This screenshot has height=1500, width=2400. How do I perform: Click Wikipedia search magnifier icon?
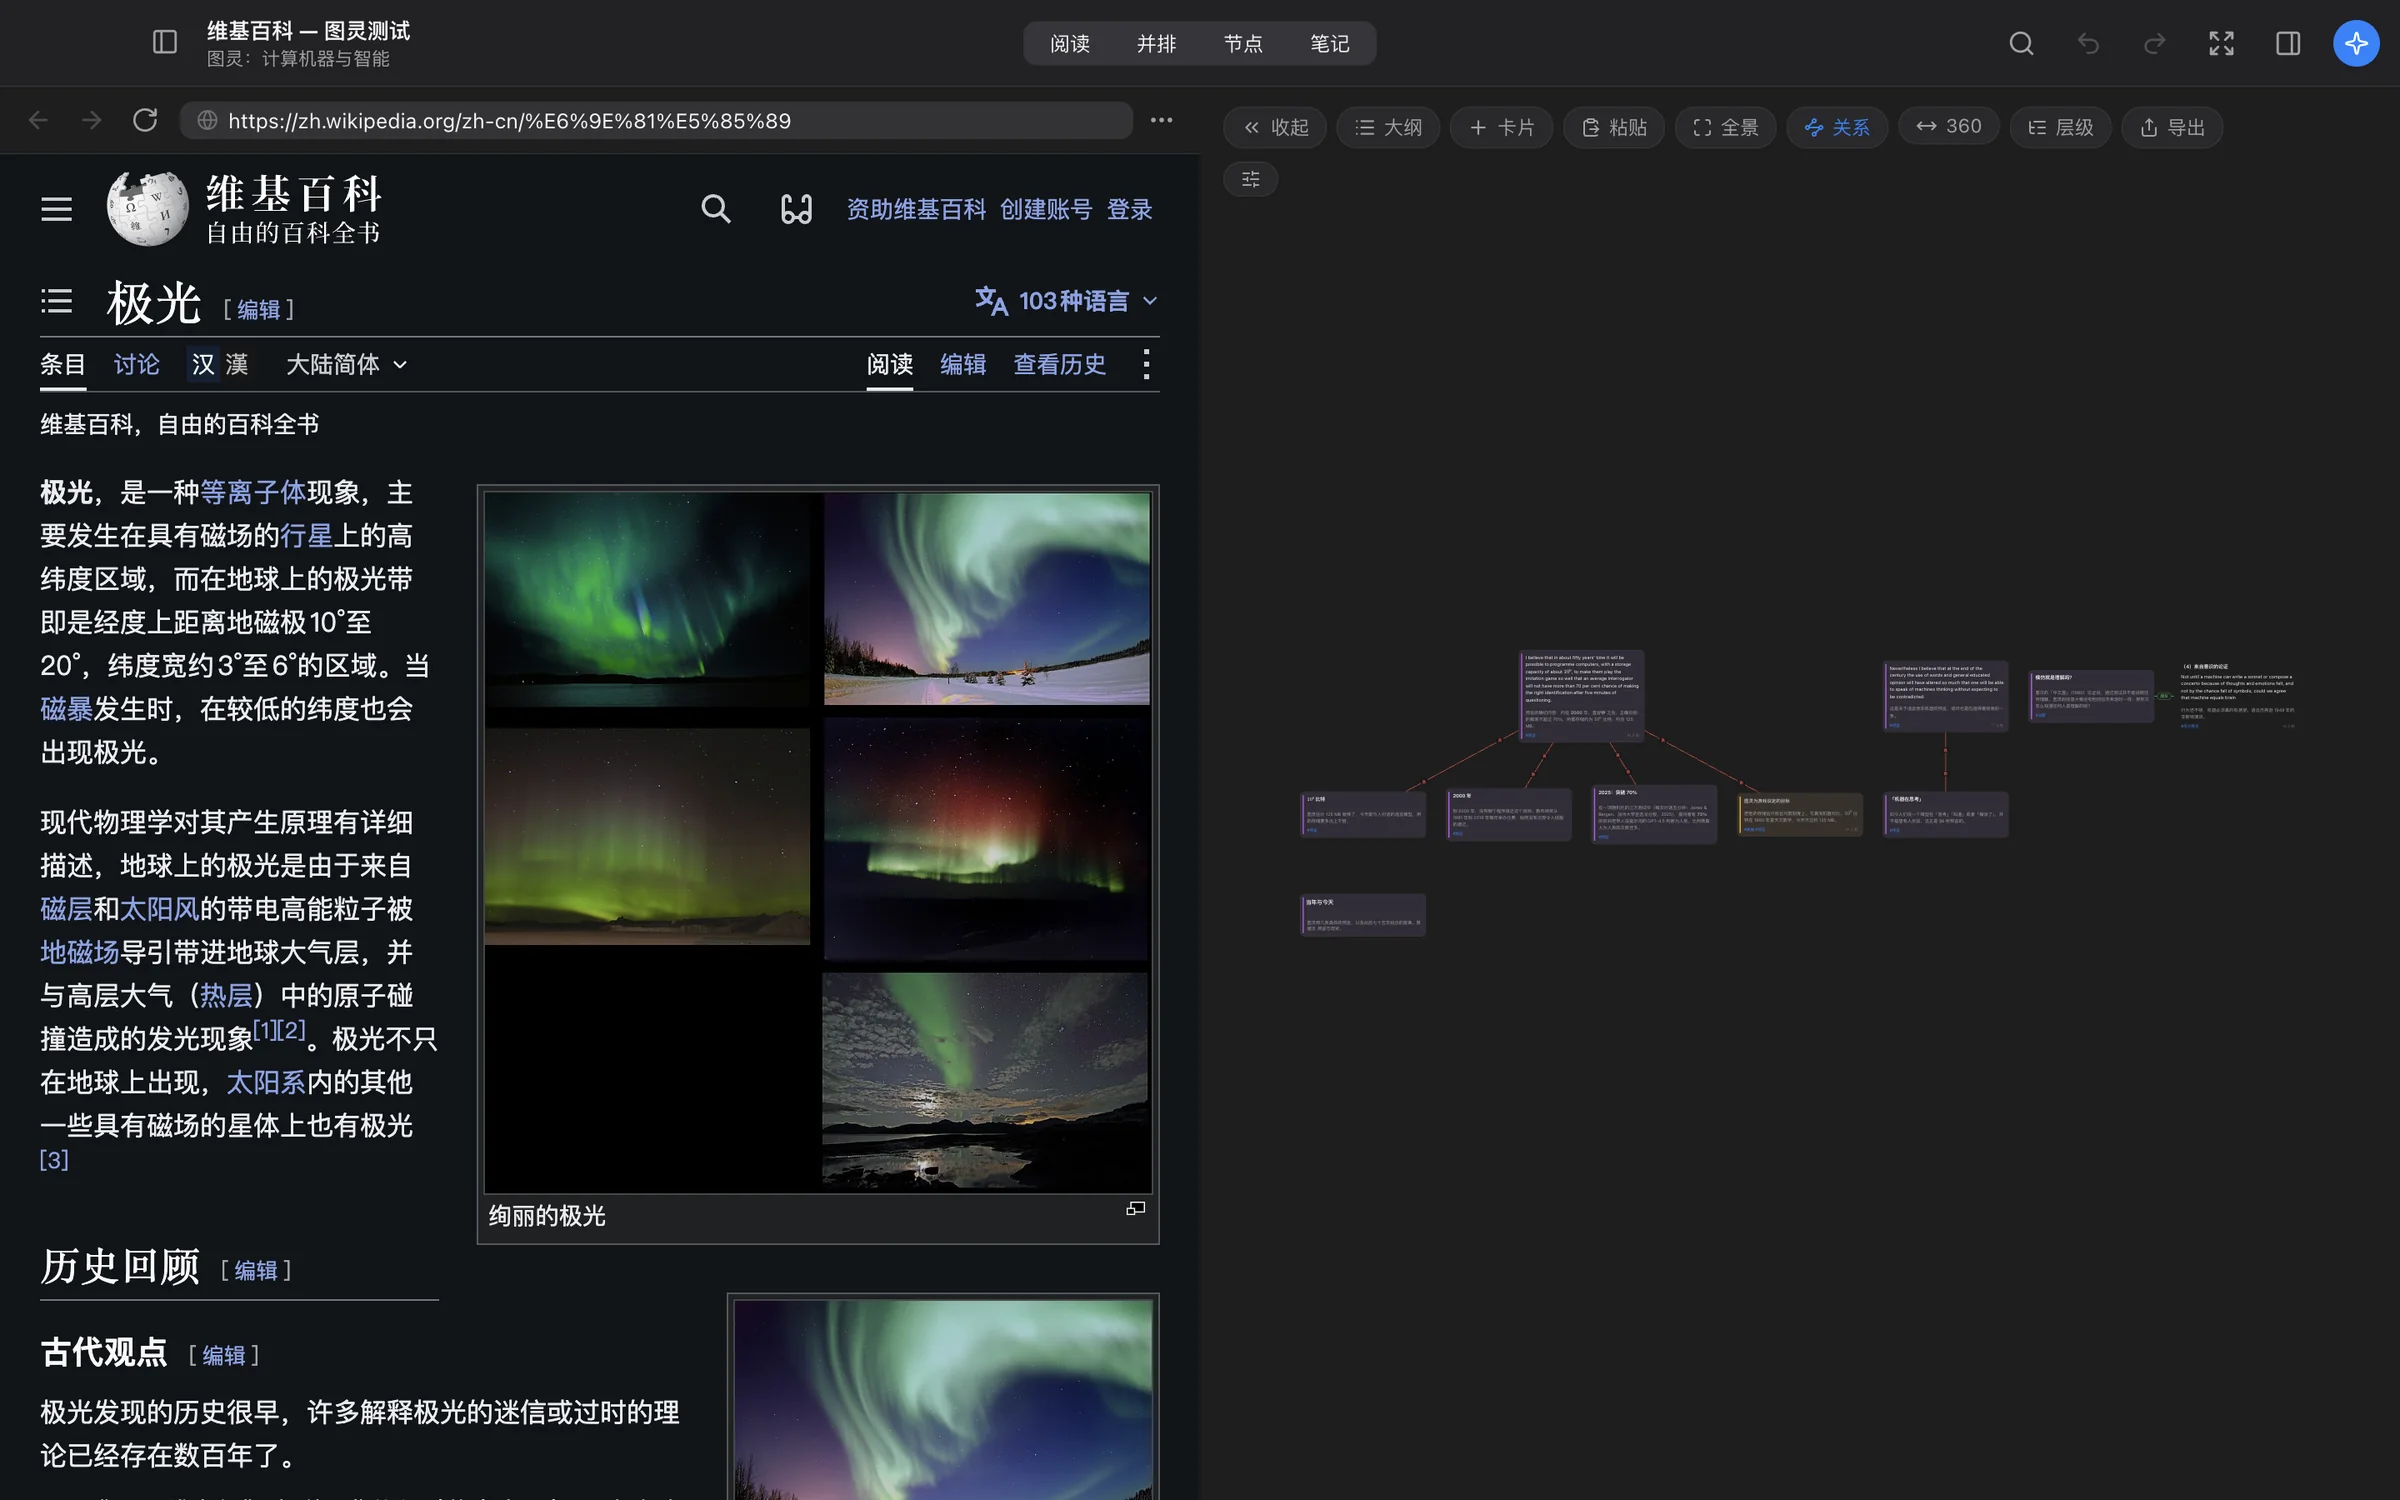[x=715, y=209]
